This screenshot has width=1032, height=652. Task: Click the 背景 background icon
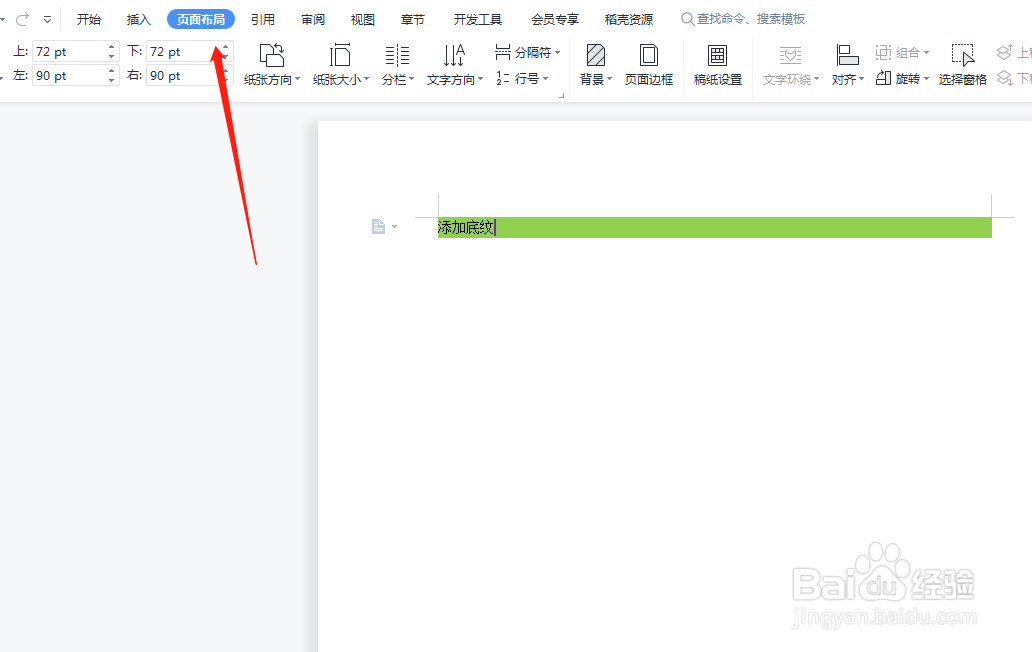pos(596,55)
